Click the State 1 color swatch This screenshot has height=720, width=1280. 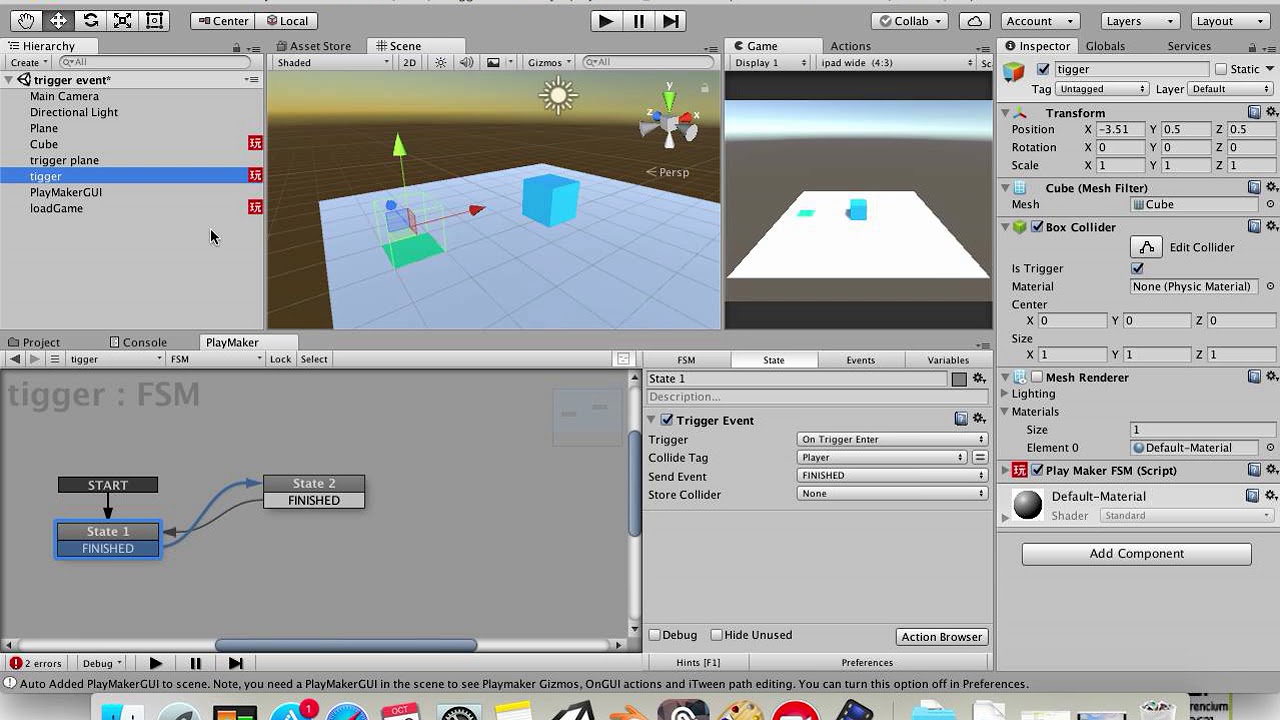coord(959,379)
